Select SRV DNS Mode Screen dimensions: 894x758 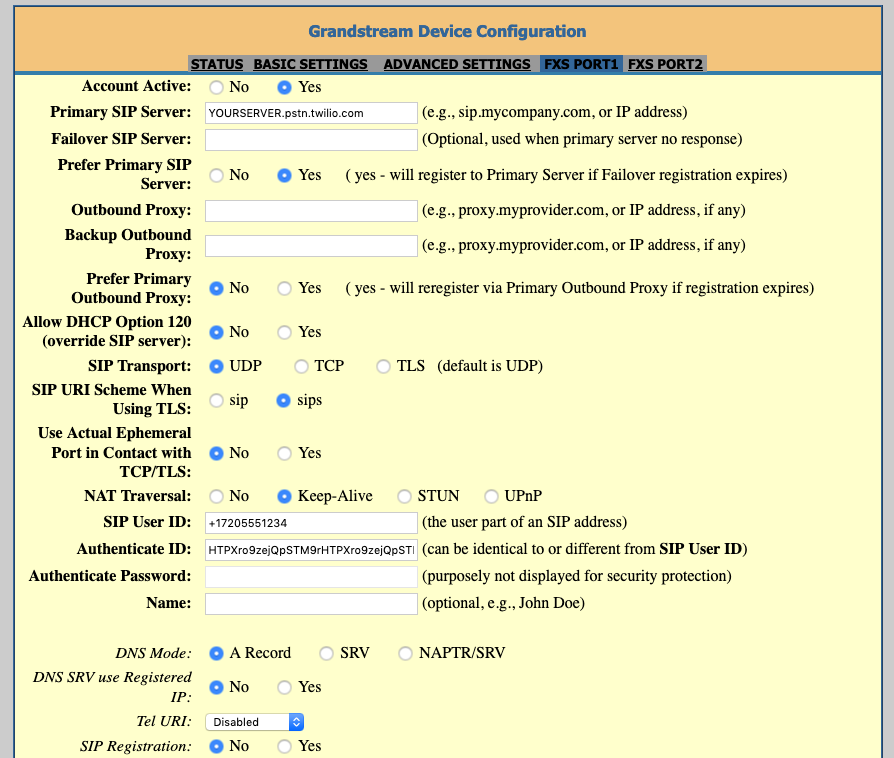(326, 653)
